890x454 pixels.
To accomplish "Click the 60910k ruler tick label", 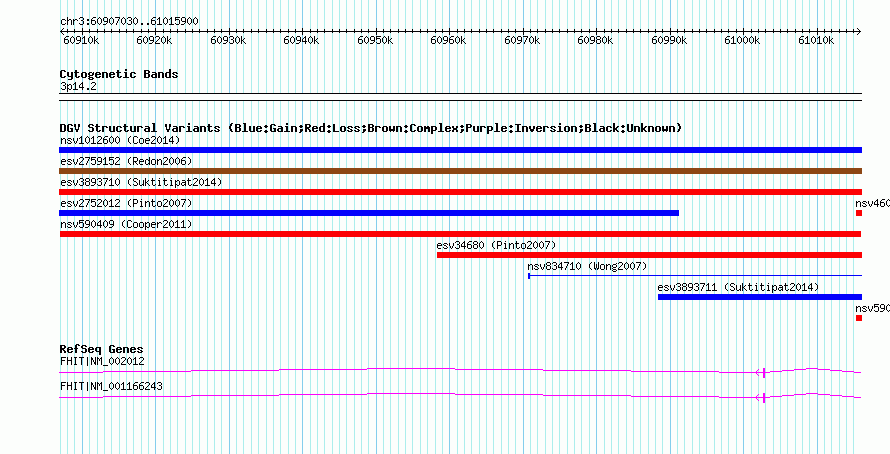I will [82, 40].
